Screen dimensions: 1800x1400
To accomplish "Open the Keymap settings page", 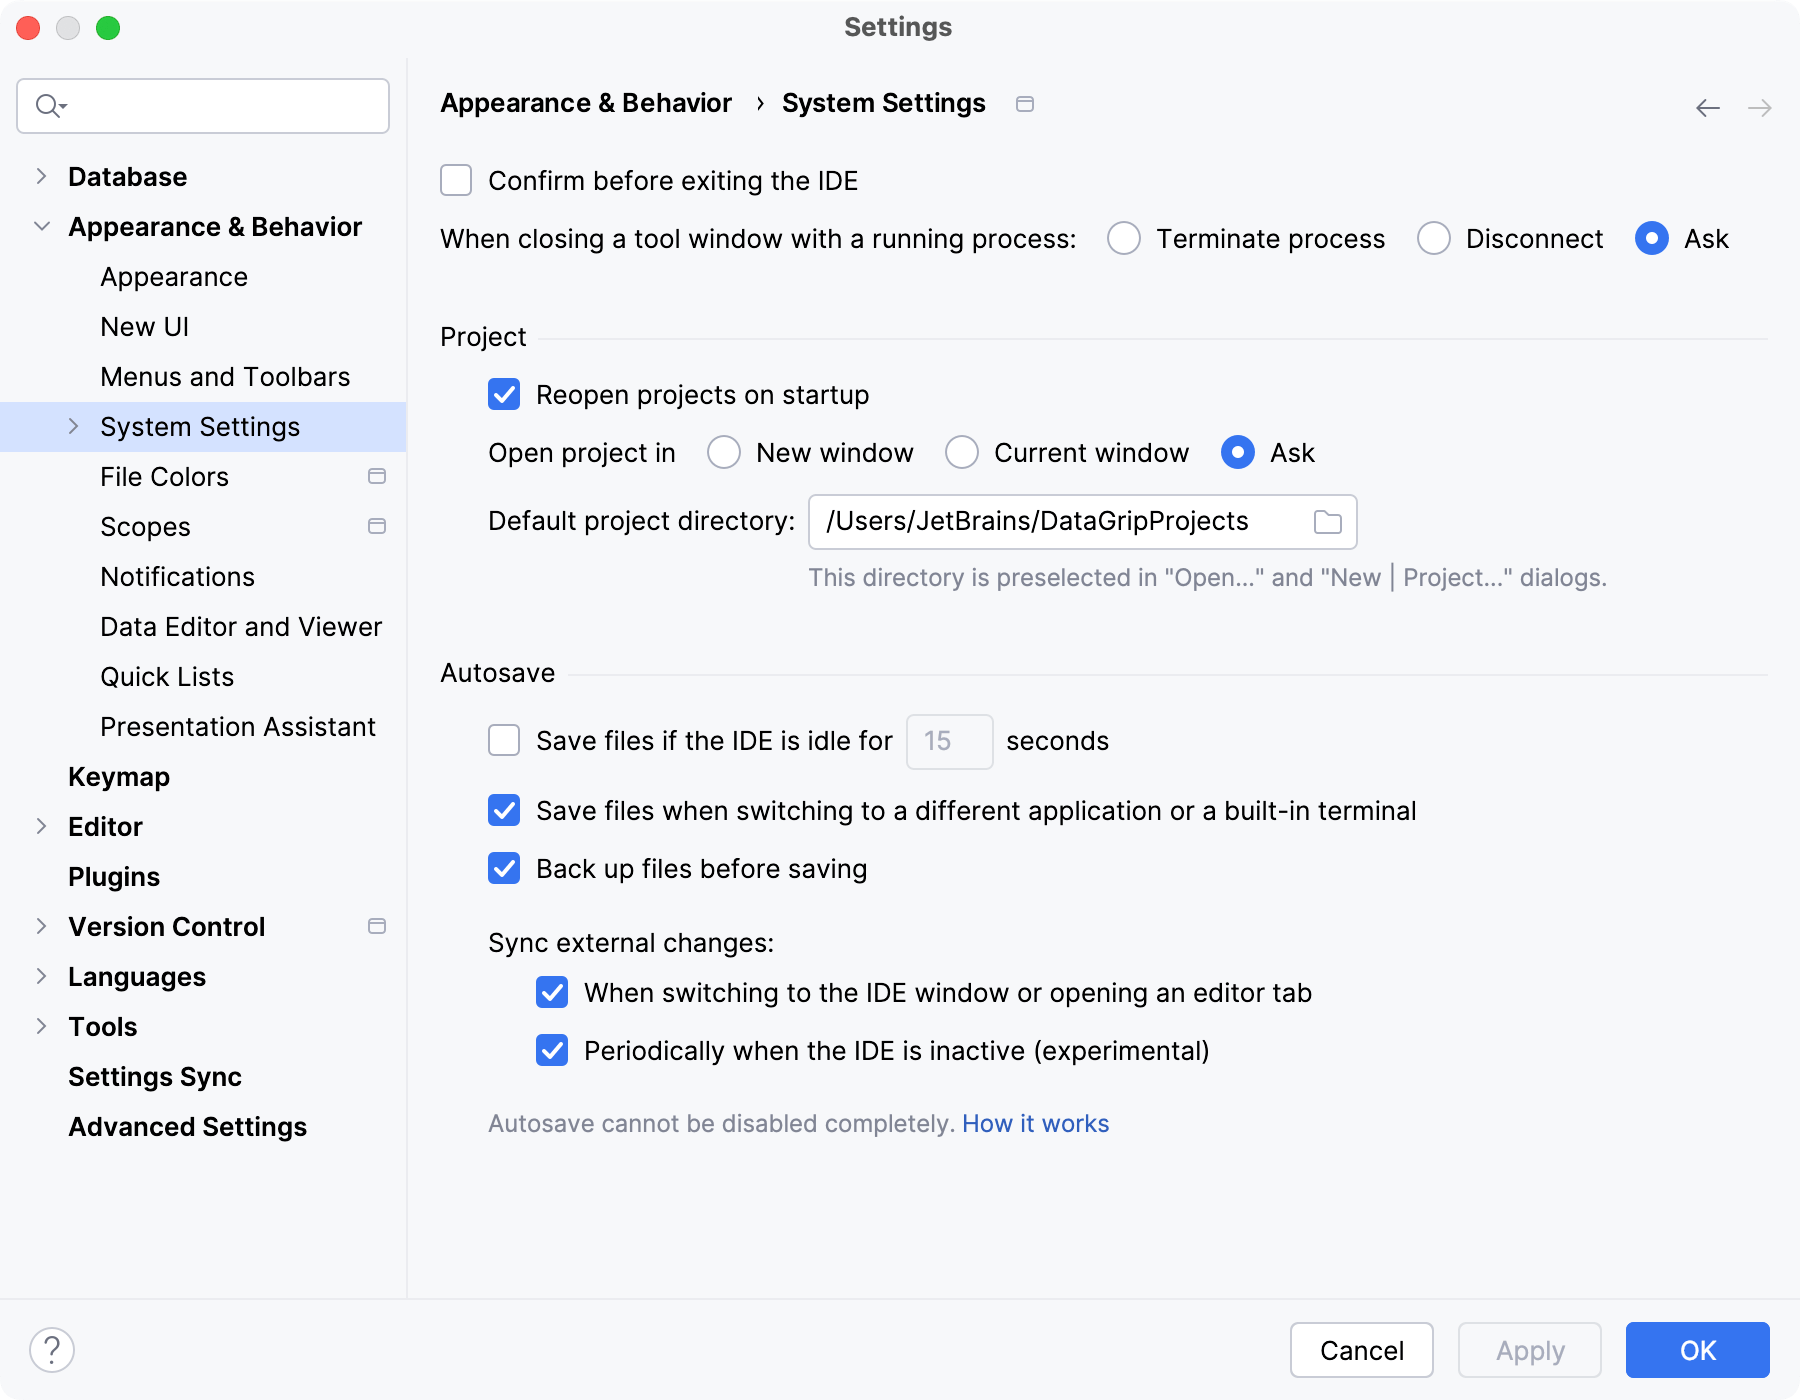I will tap(119, 776).
